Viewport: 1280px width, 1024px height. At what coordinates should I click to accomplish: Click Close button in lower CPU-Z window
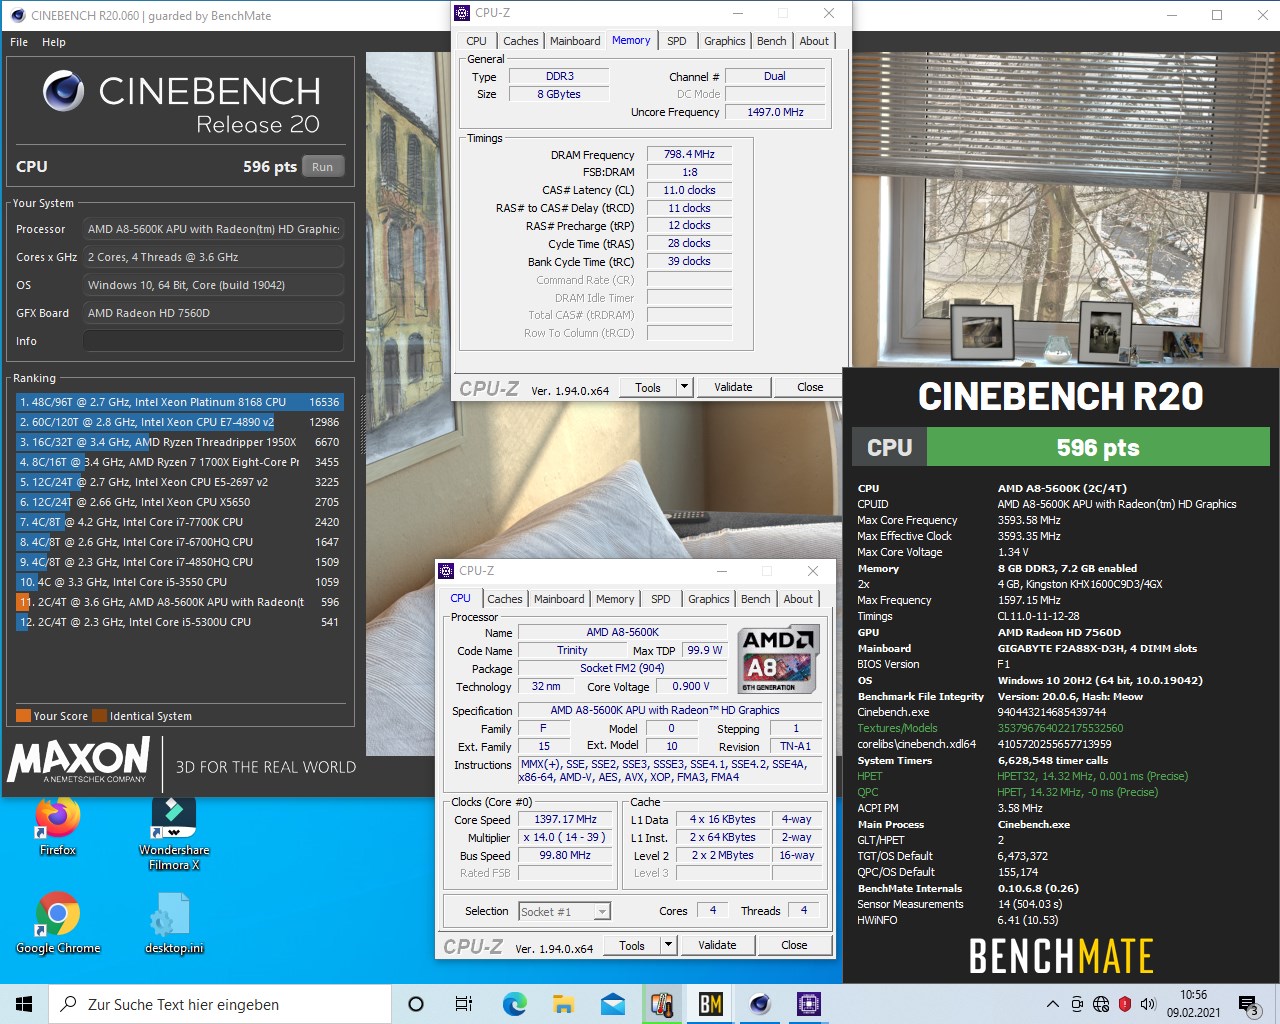pos(794,945)
